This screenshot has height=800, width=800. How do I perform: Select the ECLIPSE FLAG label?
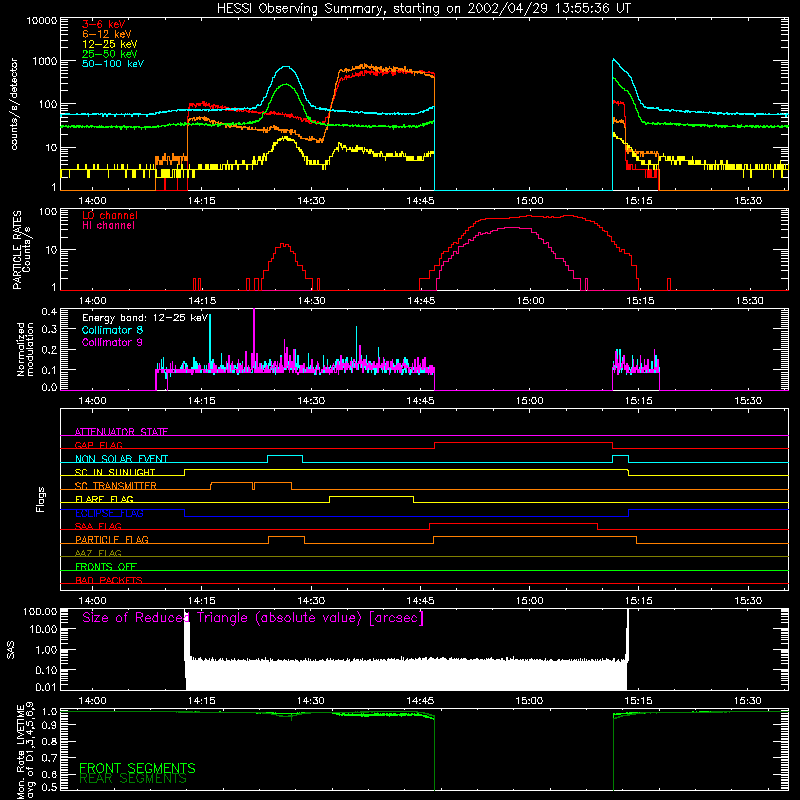coord(109,513)
